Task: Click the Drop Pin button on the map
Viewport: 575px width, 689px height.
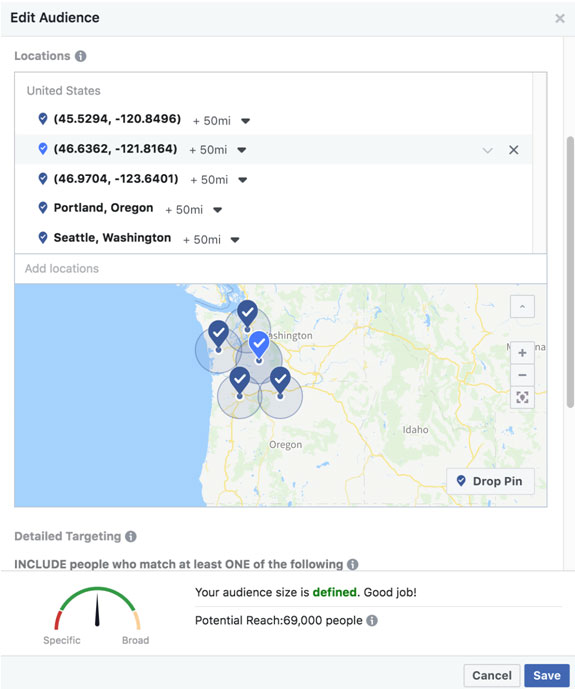Action: coord(490,481)
